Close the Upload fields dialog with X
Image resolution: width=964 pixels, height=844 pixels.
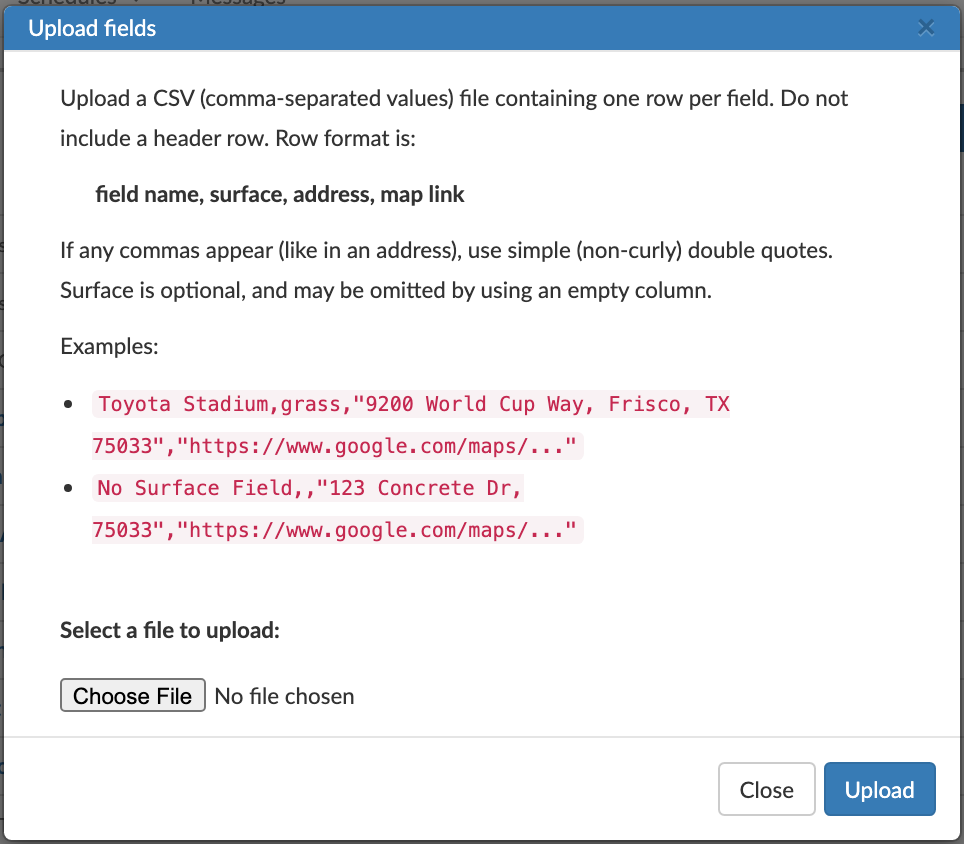pyautogui.click(x=926, y=28)
